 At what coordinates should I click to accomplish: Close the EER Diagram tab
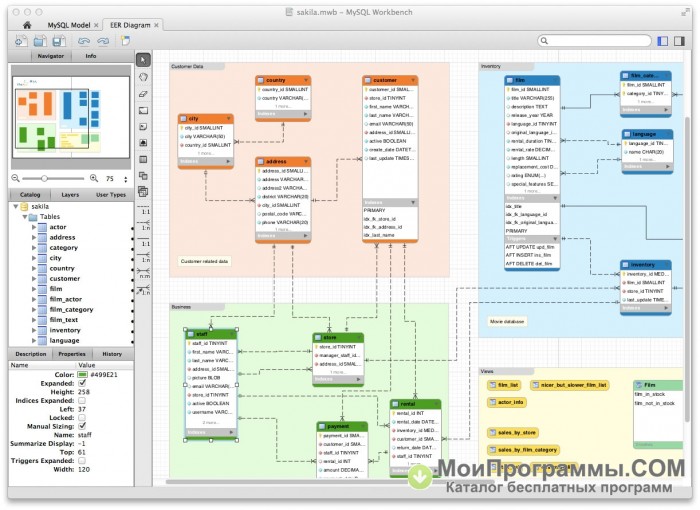click(x=156, y=25)
